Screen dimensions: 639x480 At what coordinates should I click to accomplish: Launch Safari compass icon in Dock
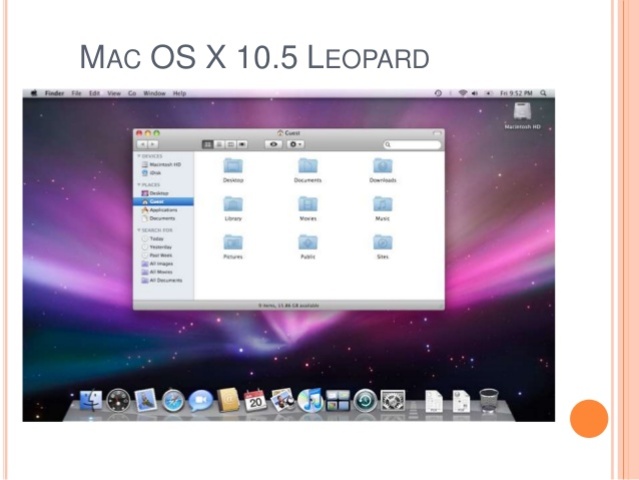coord(173,401)
